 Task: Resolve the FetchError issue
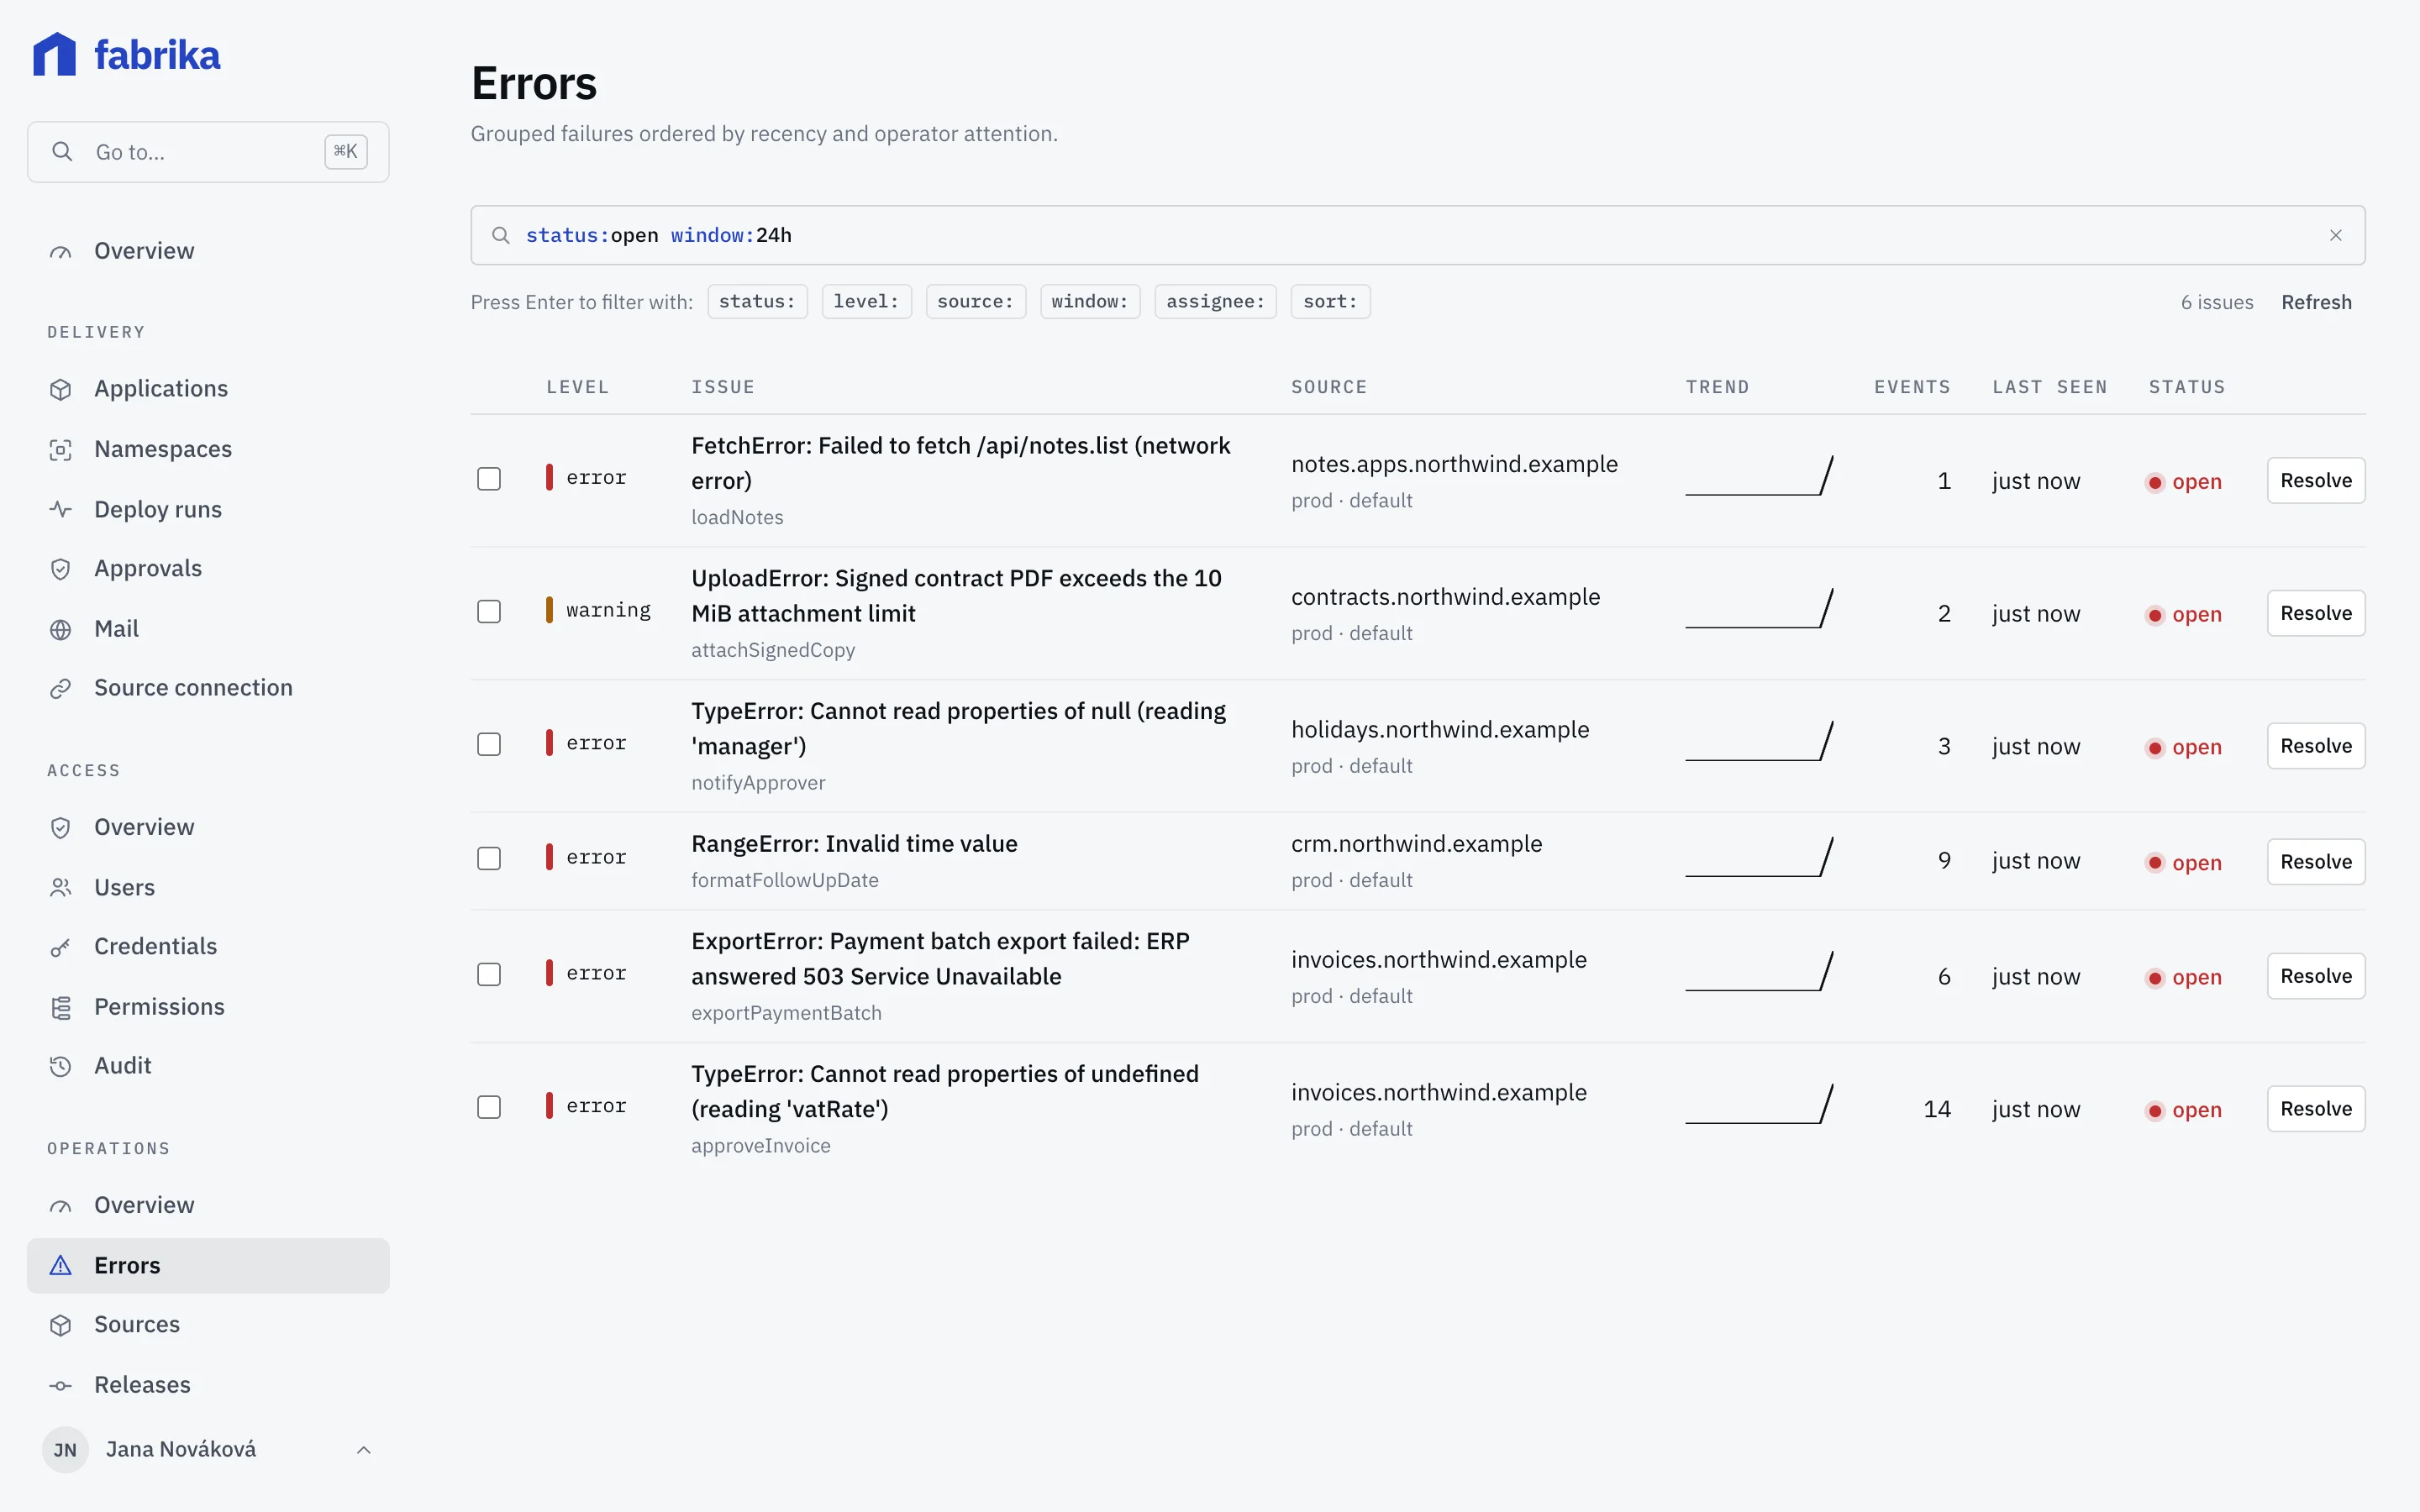tap(2315, 480)
